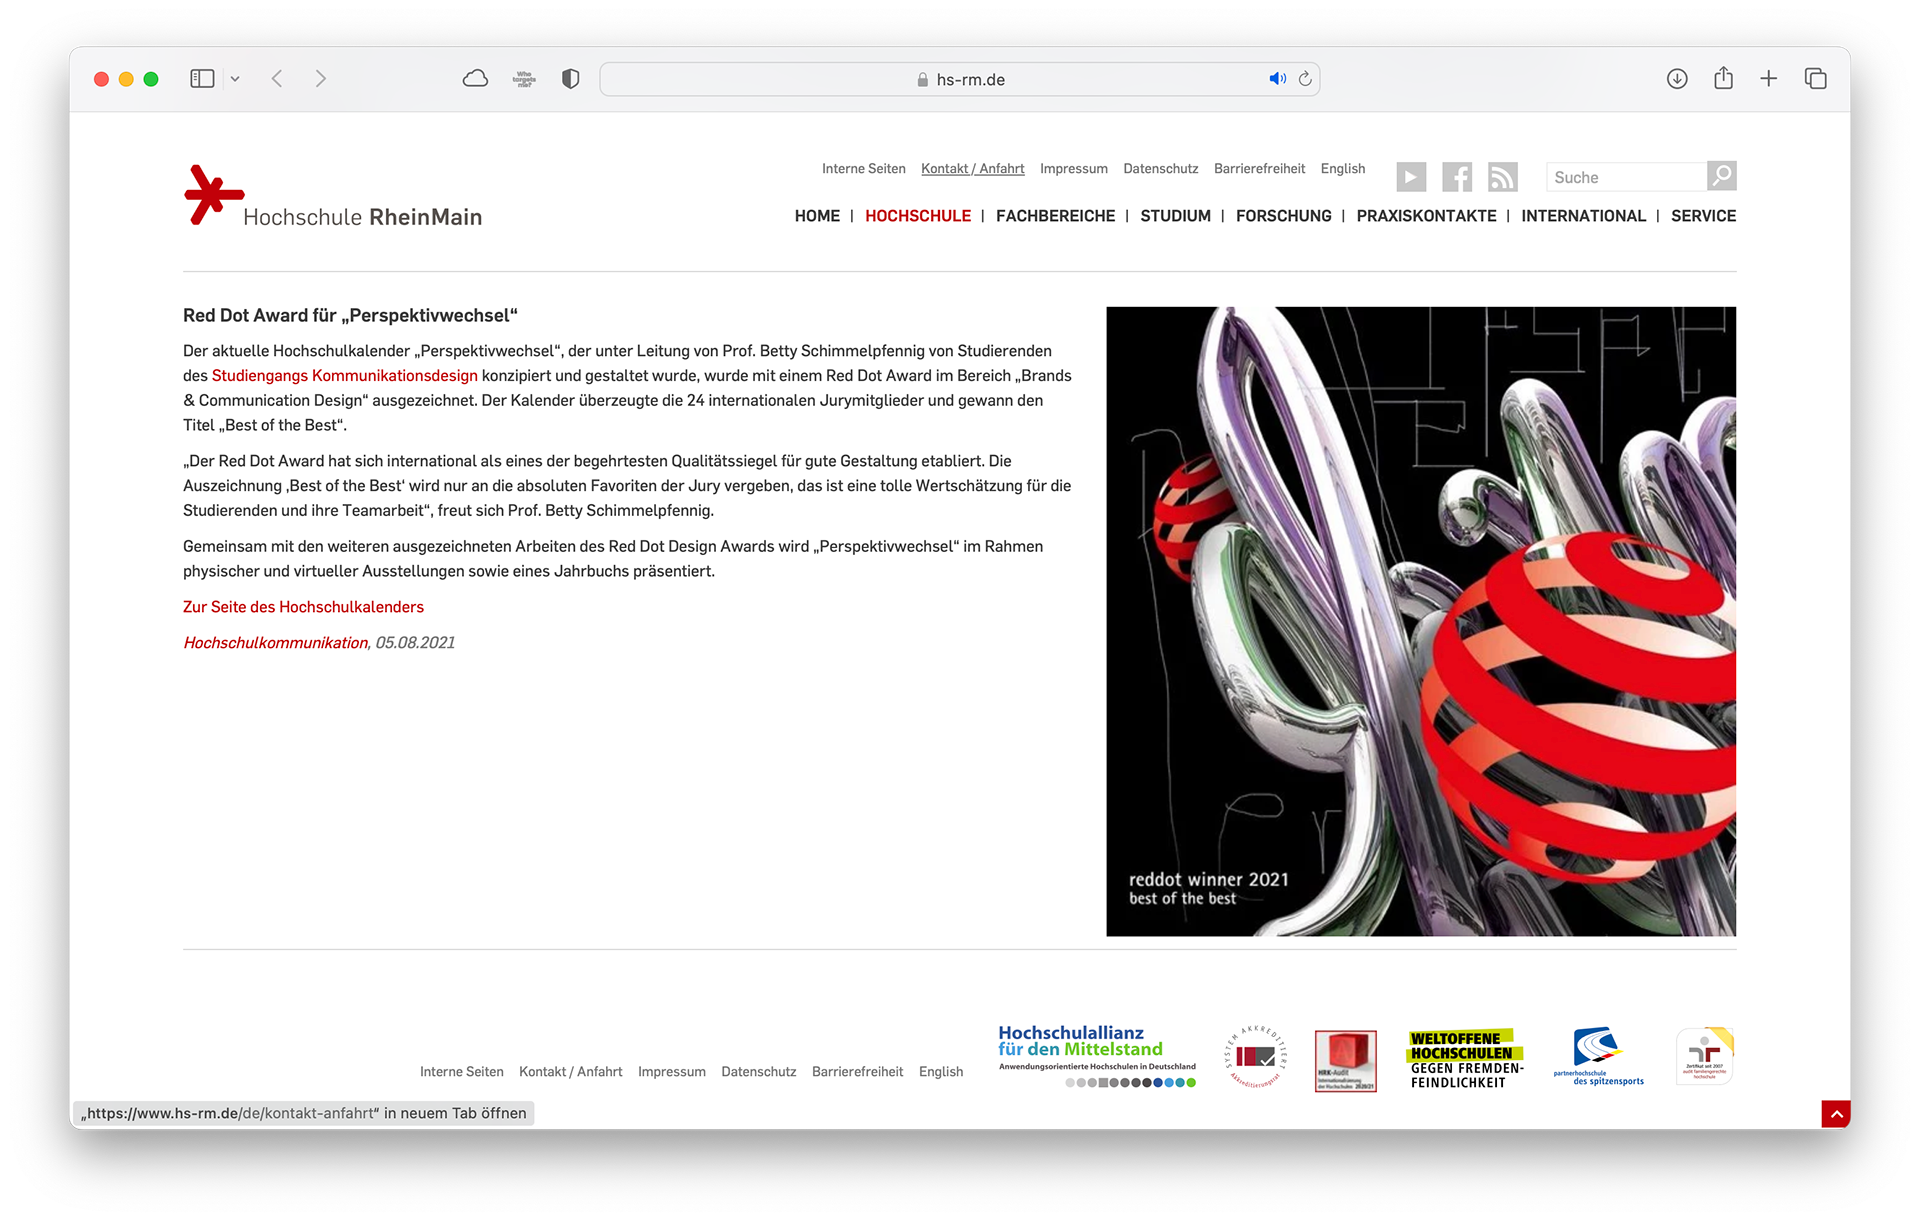The height and width of the screenshot is (1221, 1920).
Task: Click the reddot winner 2021 image
Action: (1421, 621)
